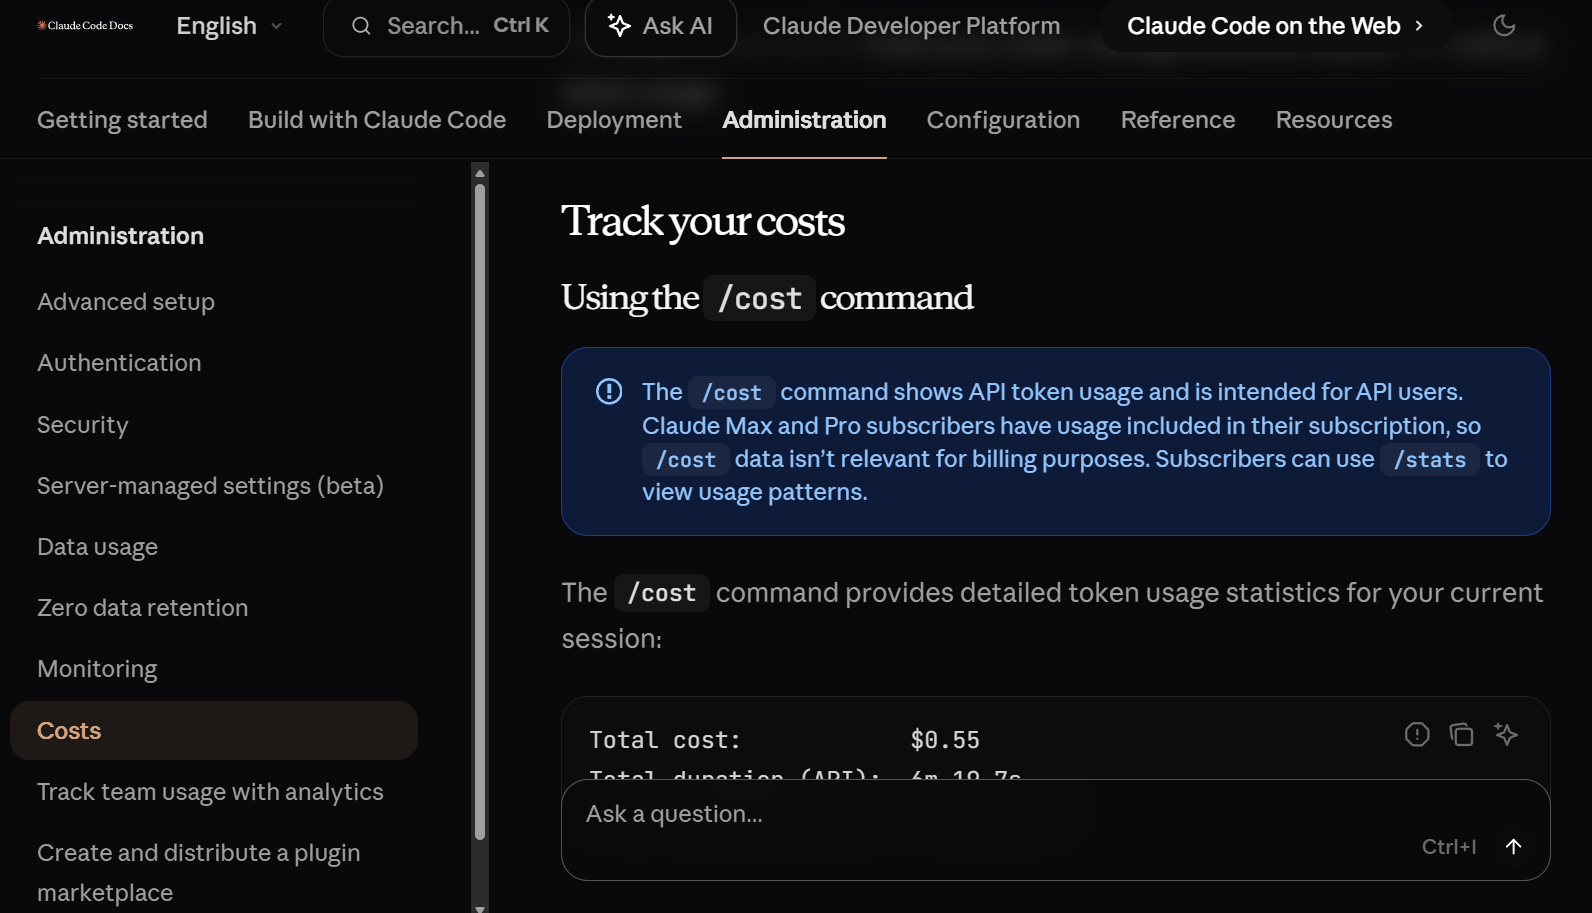Screen dimensions: 1592x913
Task: Click the Claude Code Docs logo
Action: [85, 26]
